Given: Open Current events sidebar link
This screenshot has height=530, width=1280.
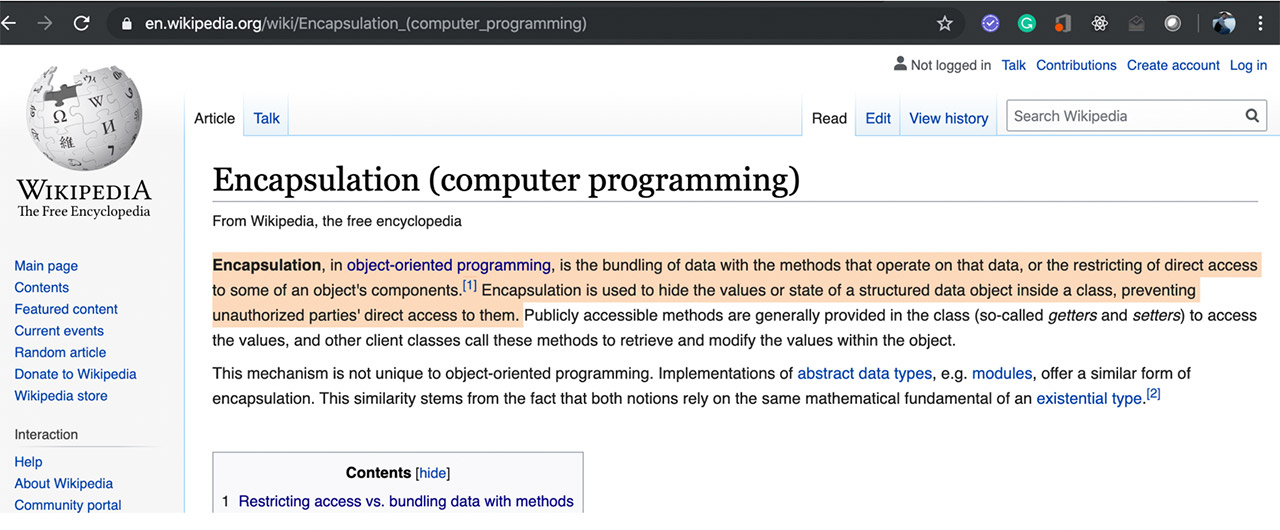Looking at the screenshot, I should (59, 331).
